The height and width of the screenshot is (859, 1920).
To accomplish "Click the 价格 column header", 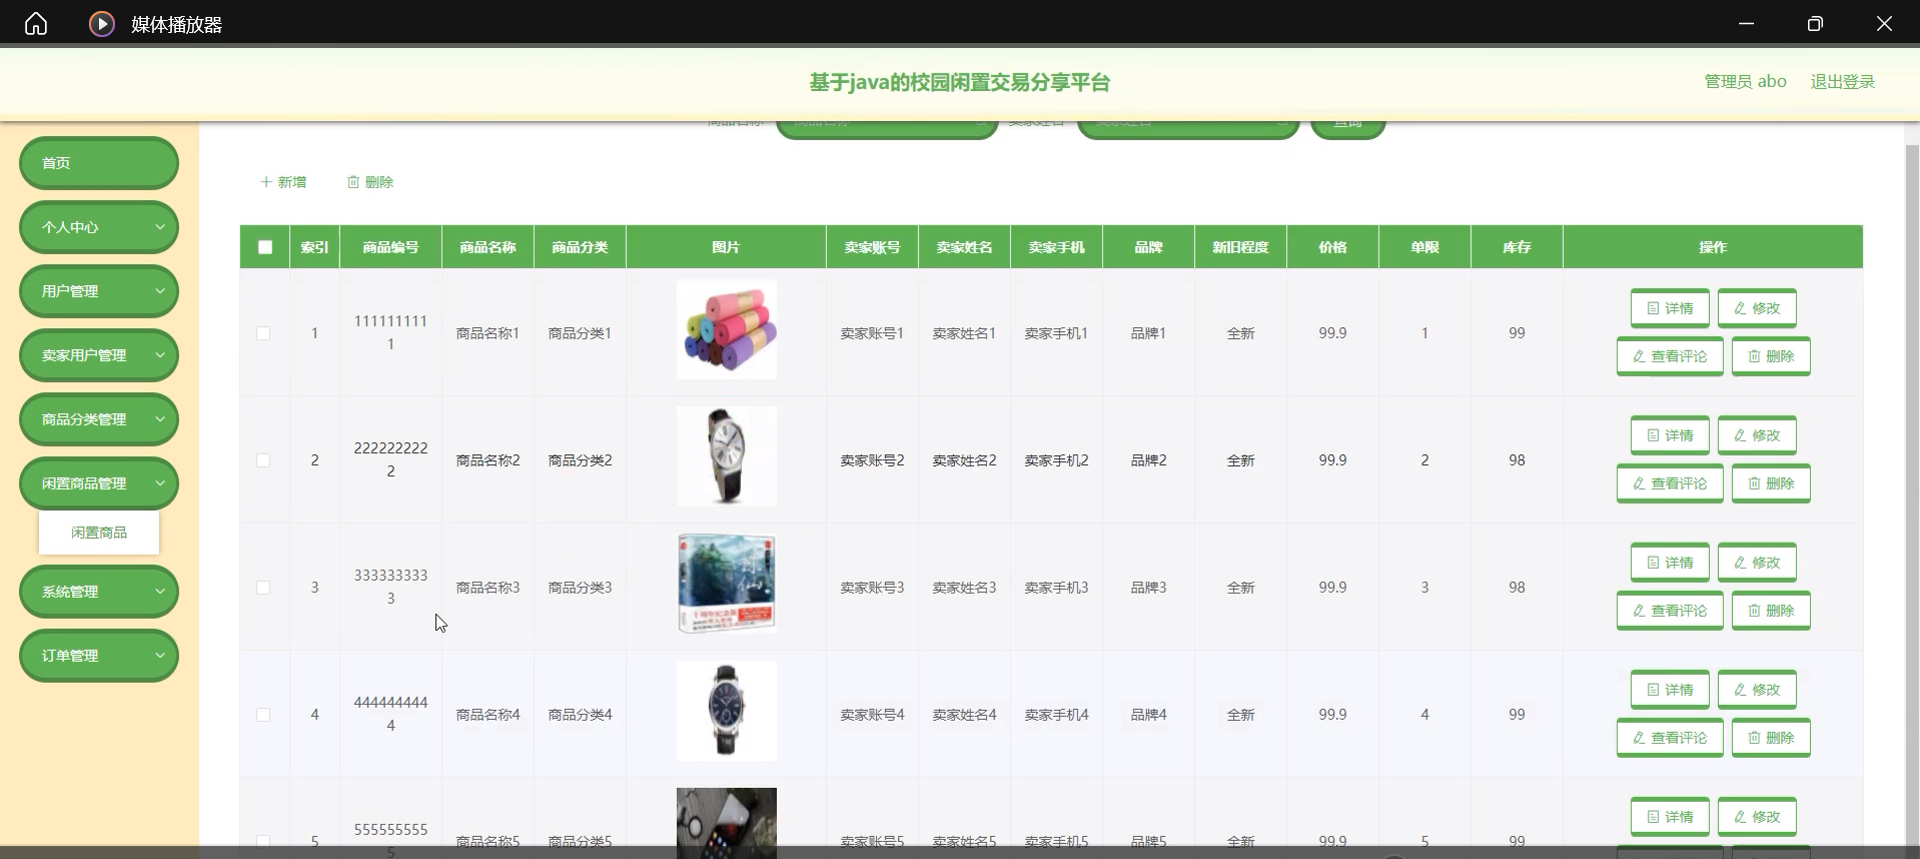I will point(1333,247).
